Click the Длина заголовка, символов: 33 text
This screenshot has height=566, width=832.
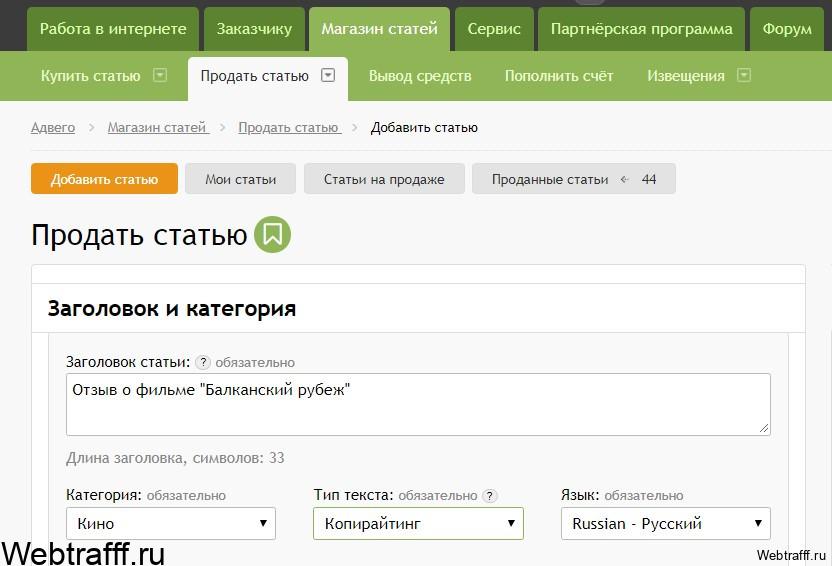(x=175, y=458)
